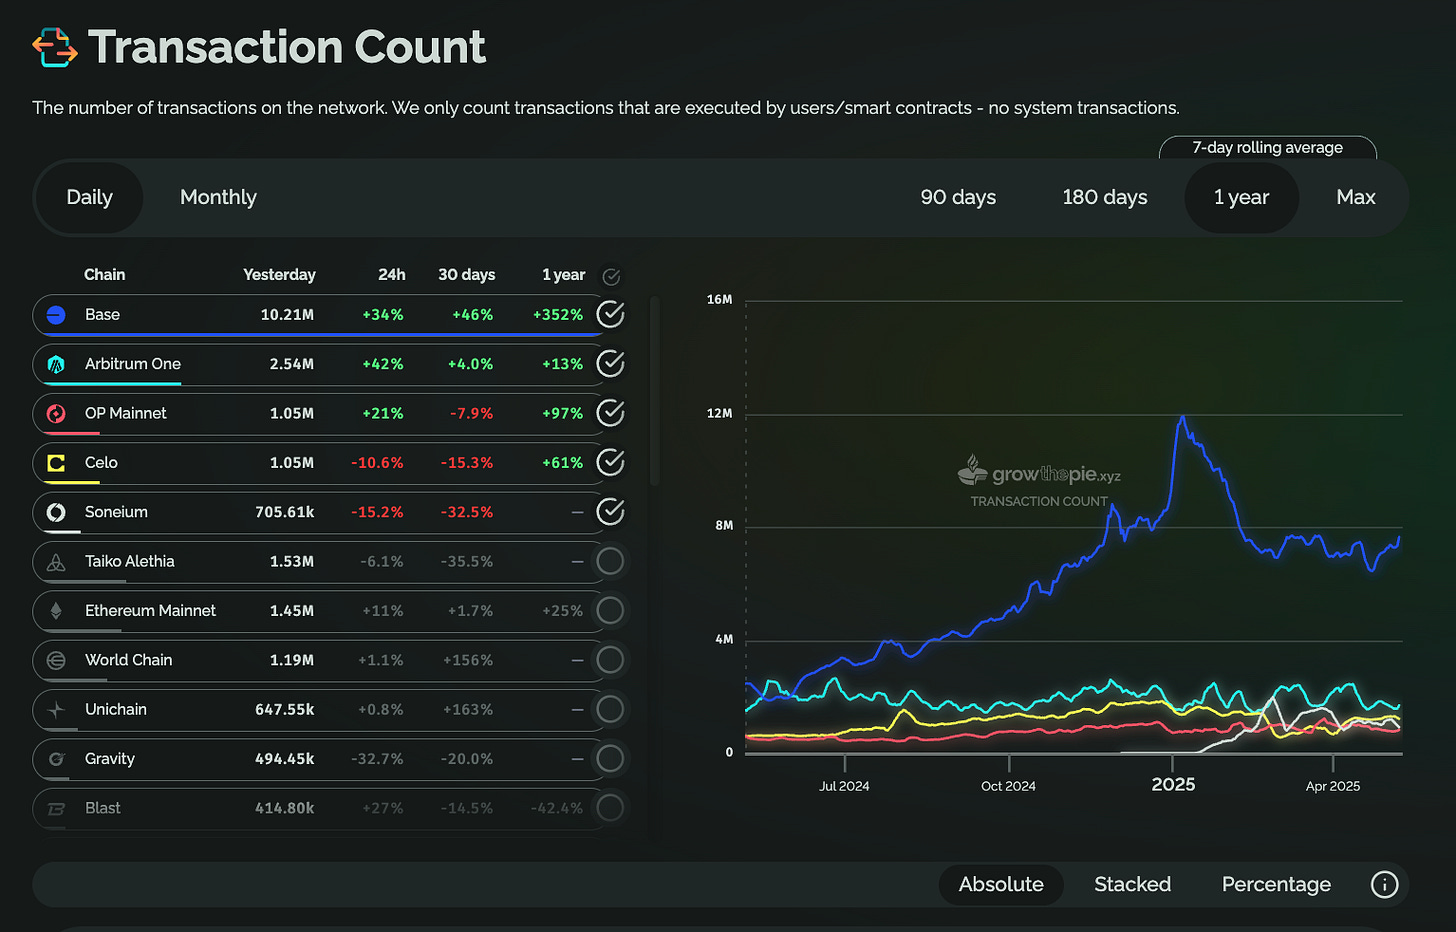Viewport: 1456px width, 932px height.
Task: Click Taiko Alethia's 1.53M value
Action: (x=291, y=562)
